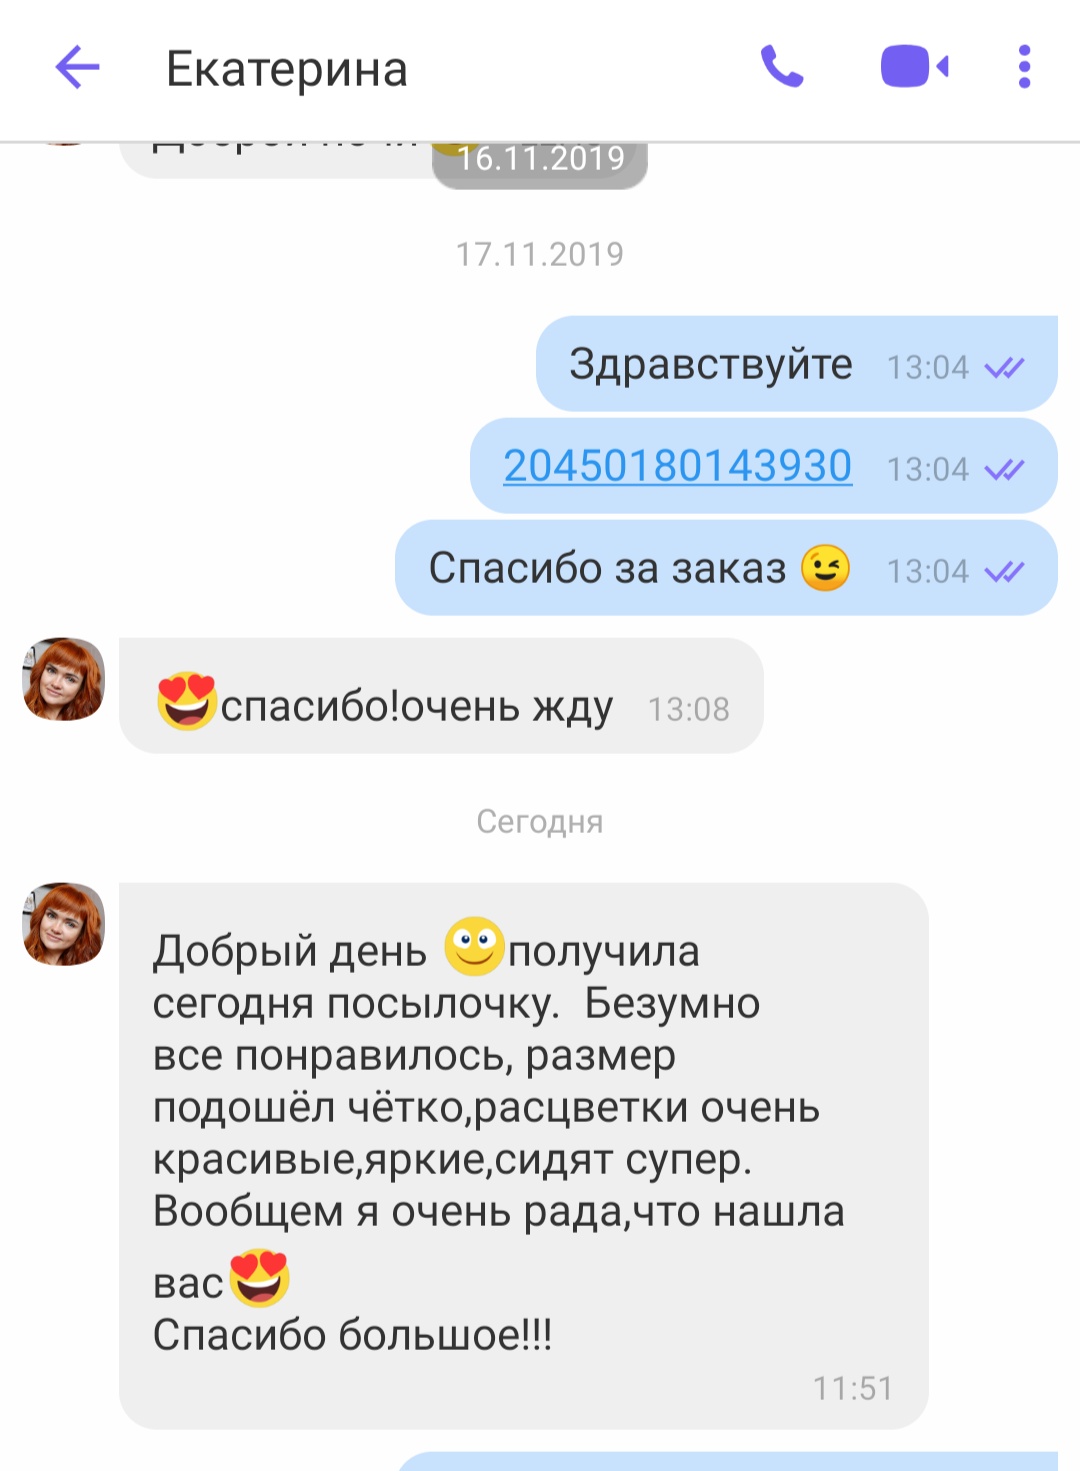Tap the heart-eyes emoji after 'вас'
The image size is (1080, 1471).
259,1278
